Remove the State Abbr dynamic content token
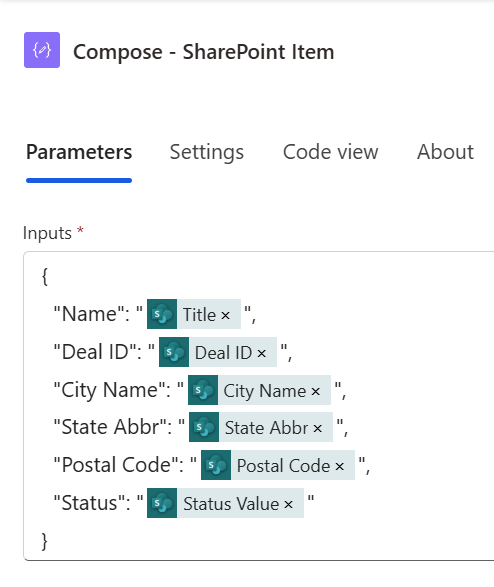Screen dimensions: 494x587 317,428
